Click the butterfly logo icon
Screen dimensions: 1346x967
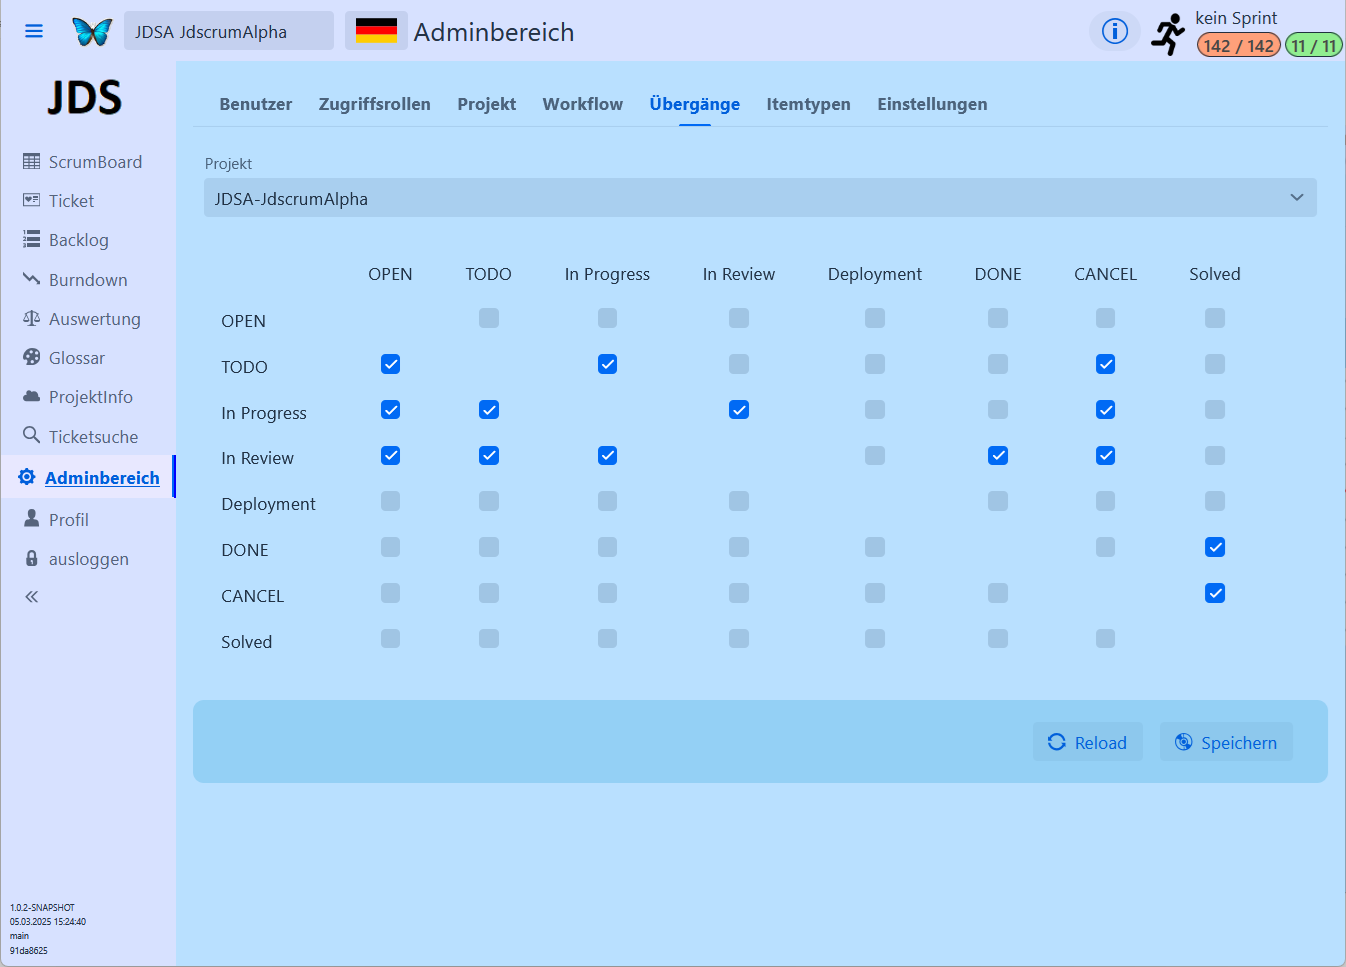(x=92, y=32)
